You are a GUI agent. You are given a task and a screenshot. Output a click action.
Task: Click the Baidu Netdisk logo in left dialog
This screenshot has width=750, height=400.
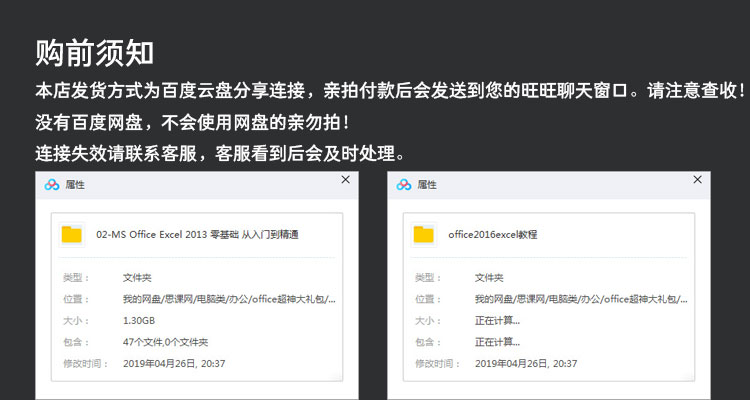[x=52, y=185]
